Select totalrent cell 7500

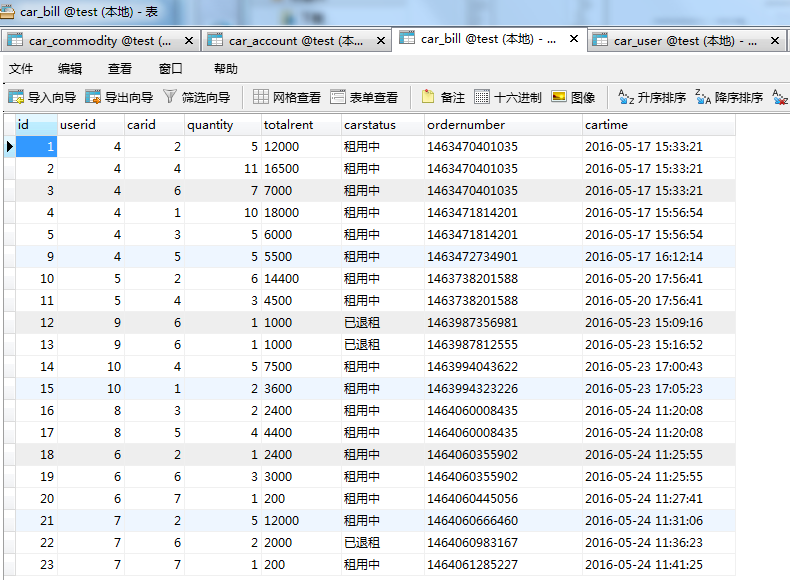click(301, 366)
